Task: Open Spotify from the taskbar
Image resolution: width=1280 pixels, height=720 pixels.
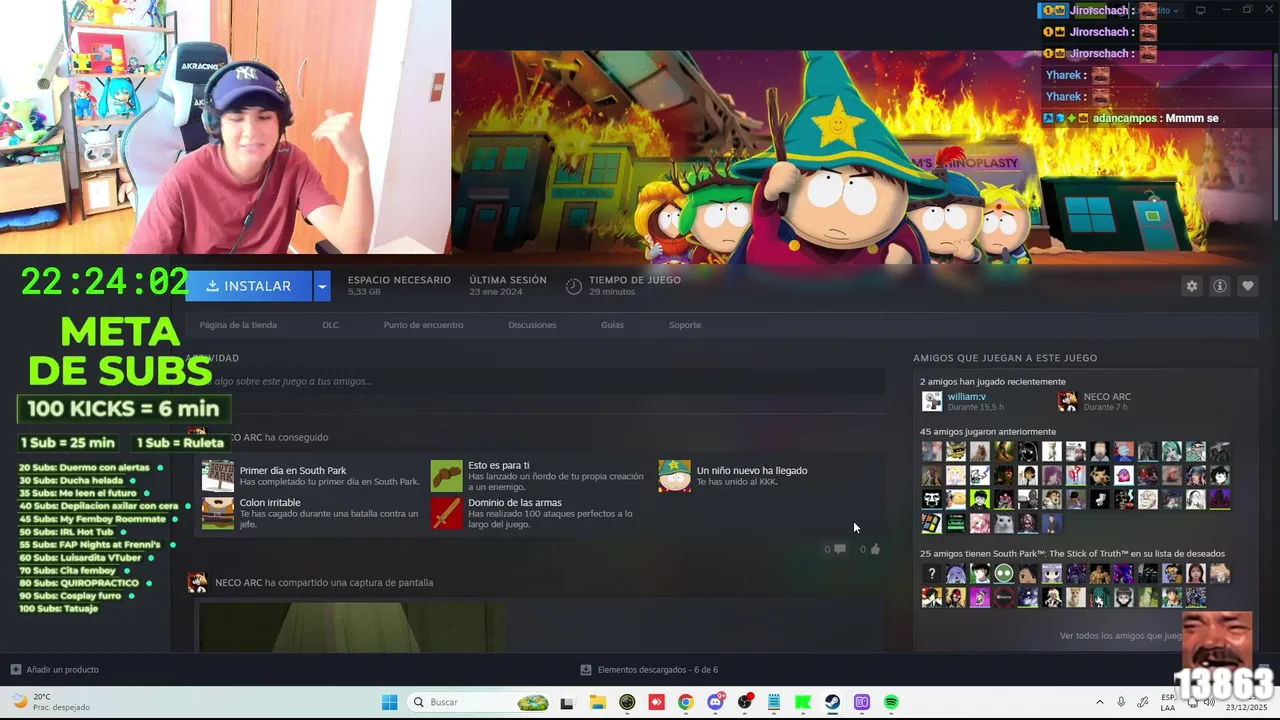Action: [x=891, y=702]
